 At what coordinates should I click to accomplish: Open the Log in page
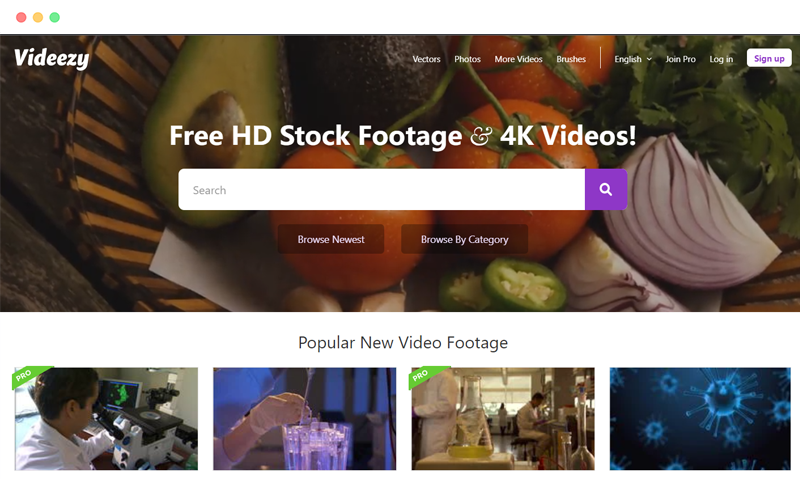coord(721,59)
